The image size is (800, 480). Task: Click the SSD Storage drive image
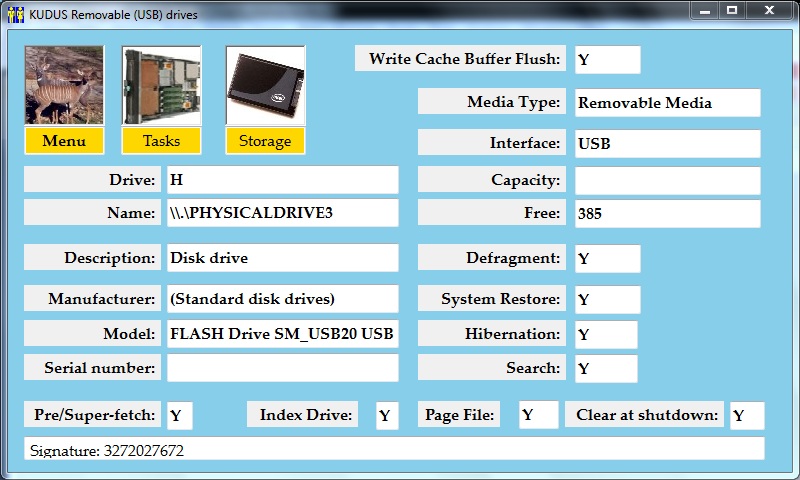(x=265, y=85)
